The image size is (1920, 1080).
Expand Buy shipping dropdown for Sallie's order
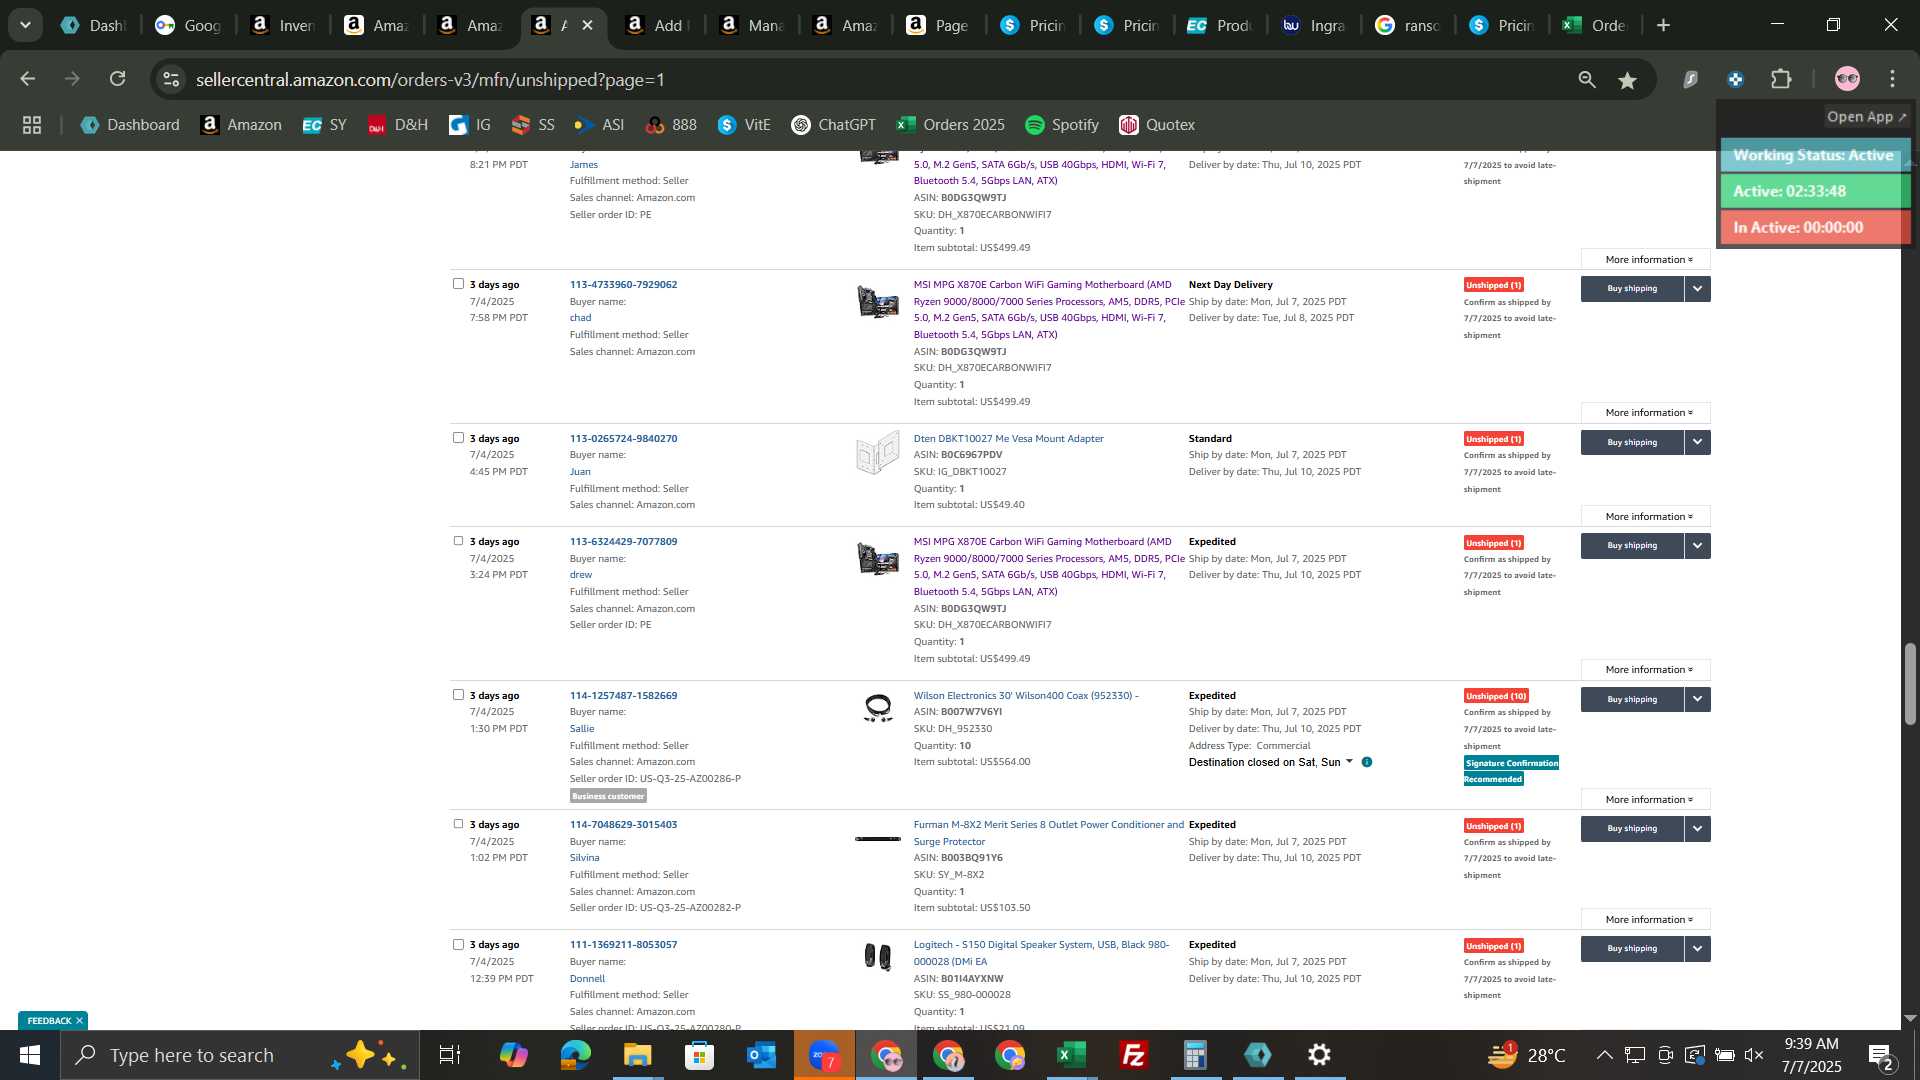tap(1698, 699)
